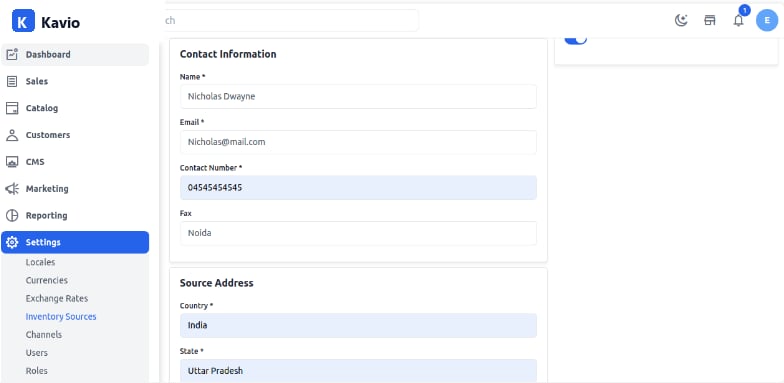This screenshot has height=383, width=784.
Task: Click the Fax field containing Noida
Action: click(x=358, y=234)
